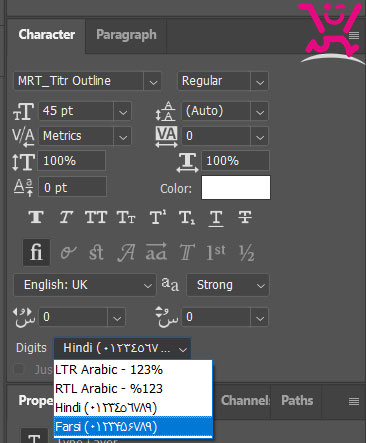The width and height of the screenshot is (366, 443).
Task: Click the kerning V/A icon
Action: tap(23, 137)
